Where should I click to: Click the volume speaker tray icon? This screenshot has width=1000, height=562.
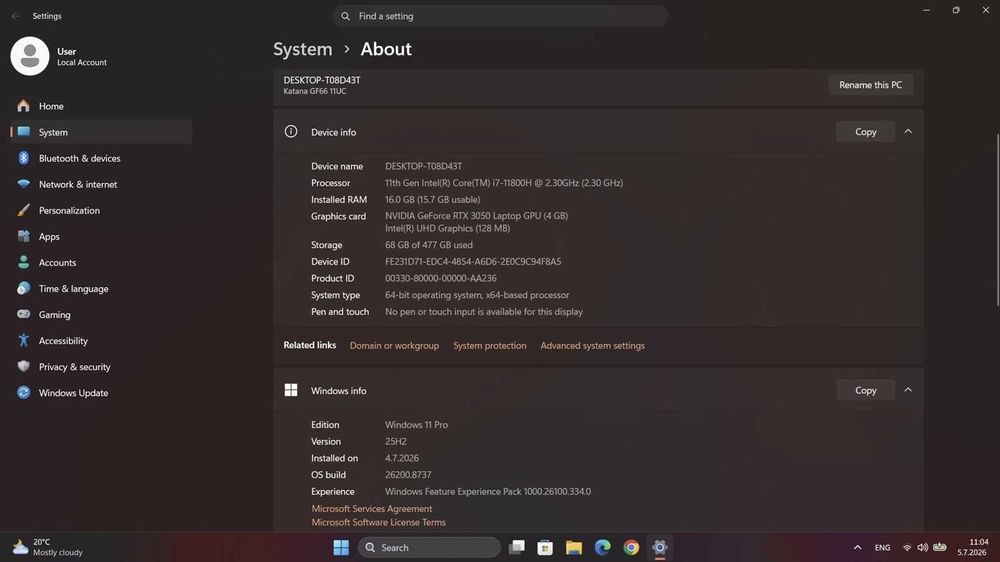[923, 547]
